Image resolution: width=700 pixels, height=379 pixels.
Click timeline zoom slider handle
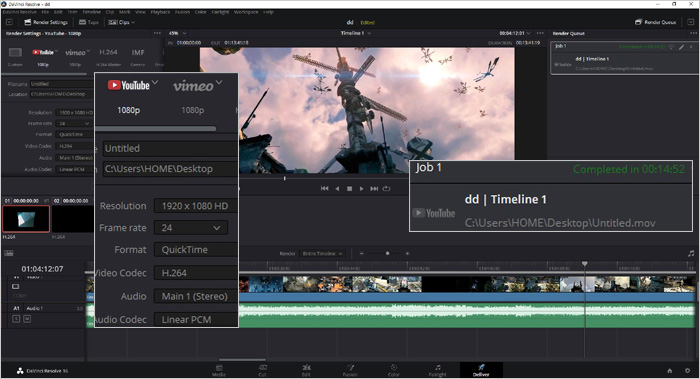[387, 254]
